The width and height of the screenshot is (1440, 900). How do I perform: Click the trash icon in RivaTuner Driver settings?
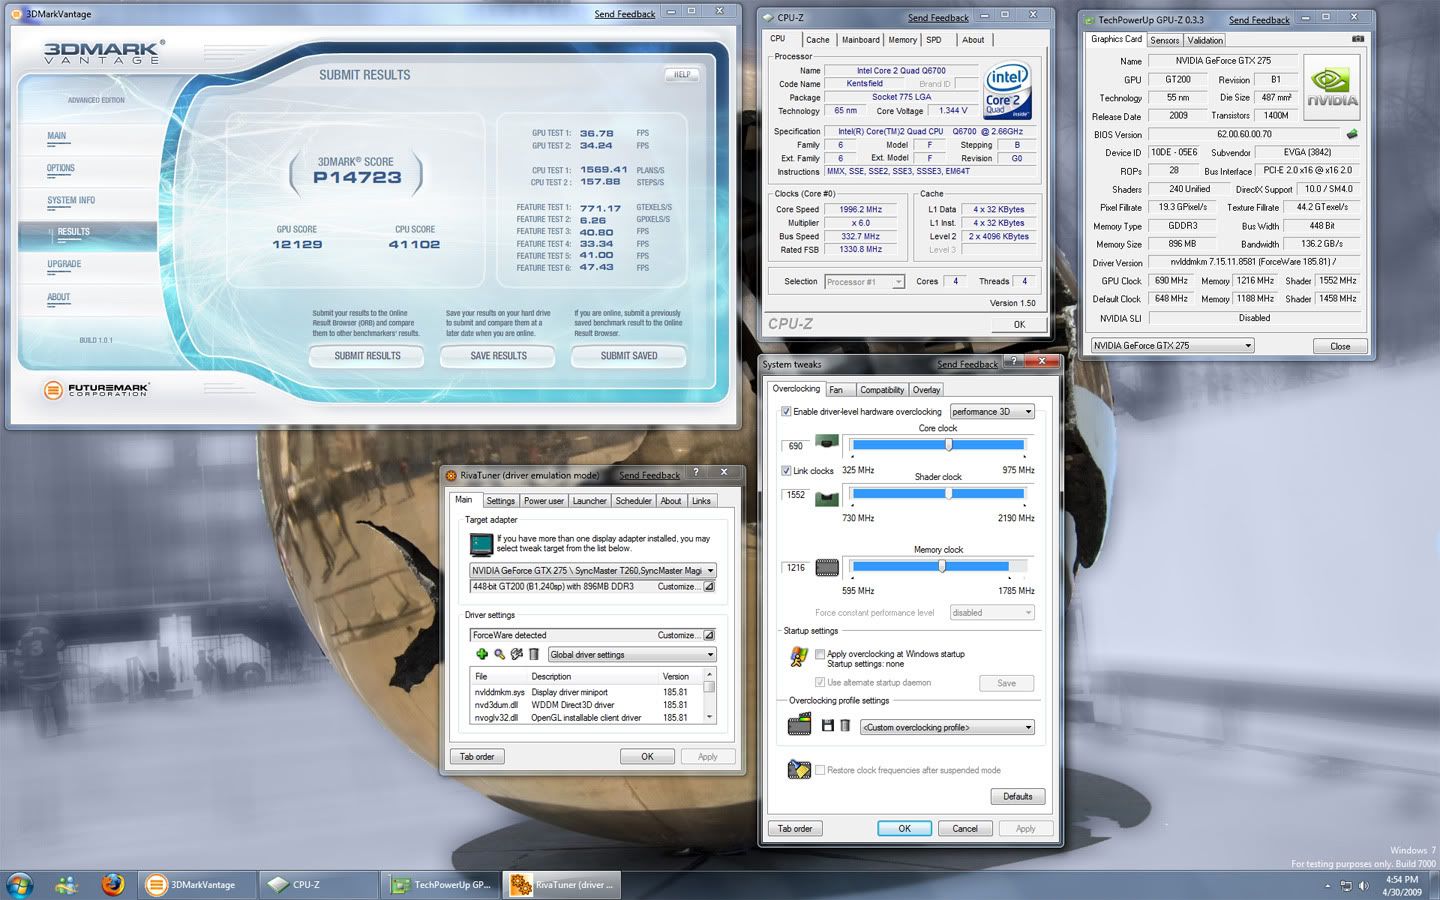[x=533, y=654]
